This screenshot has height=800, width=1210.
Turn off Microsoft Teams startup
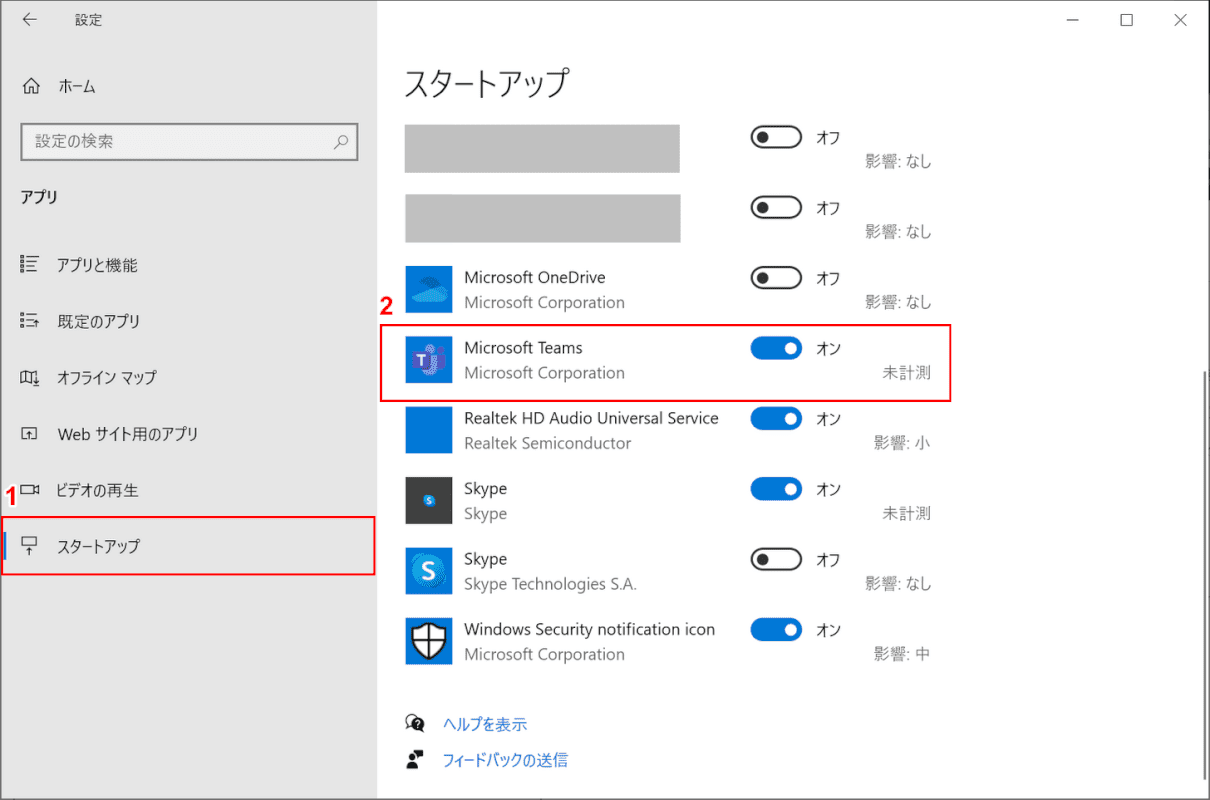[776, 348]
